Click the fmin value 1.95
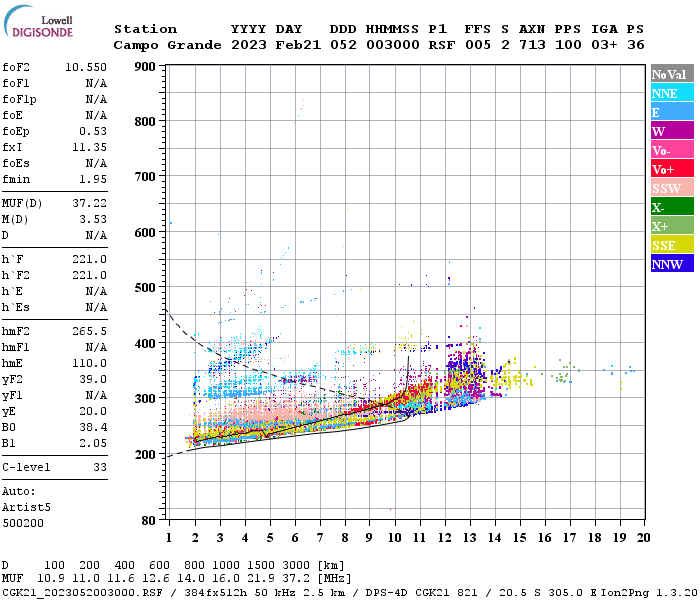This screenshot has height=600, width=700. pyautogui.click(x=93, y=179)
